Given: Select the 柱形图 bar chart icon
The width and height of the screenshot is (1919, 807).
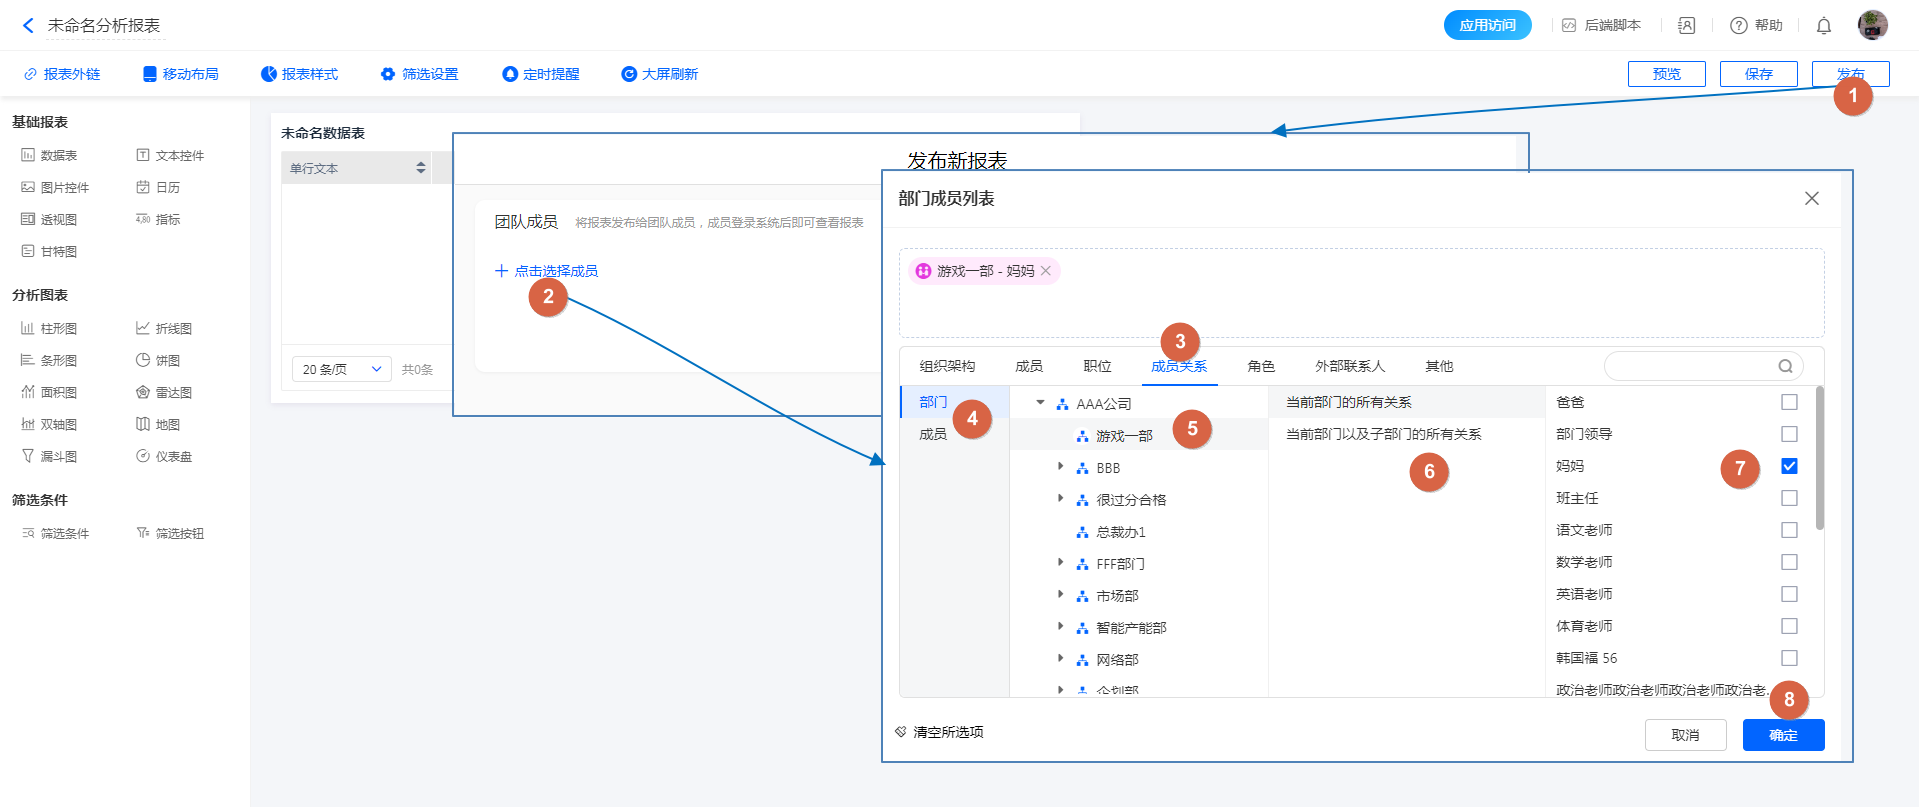Looking at the screenshot, I should [x=28, y=328].
